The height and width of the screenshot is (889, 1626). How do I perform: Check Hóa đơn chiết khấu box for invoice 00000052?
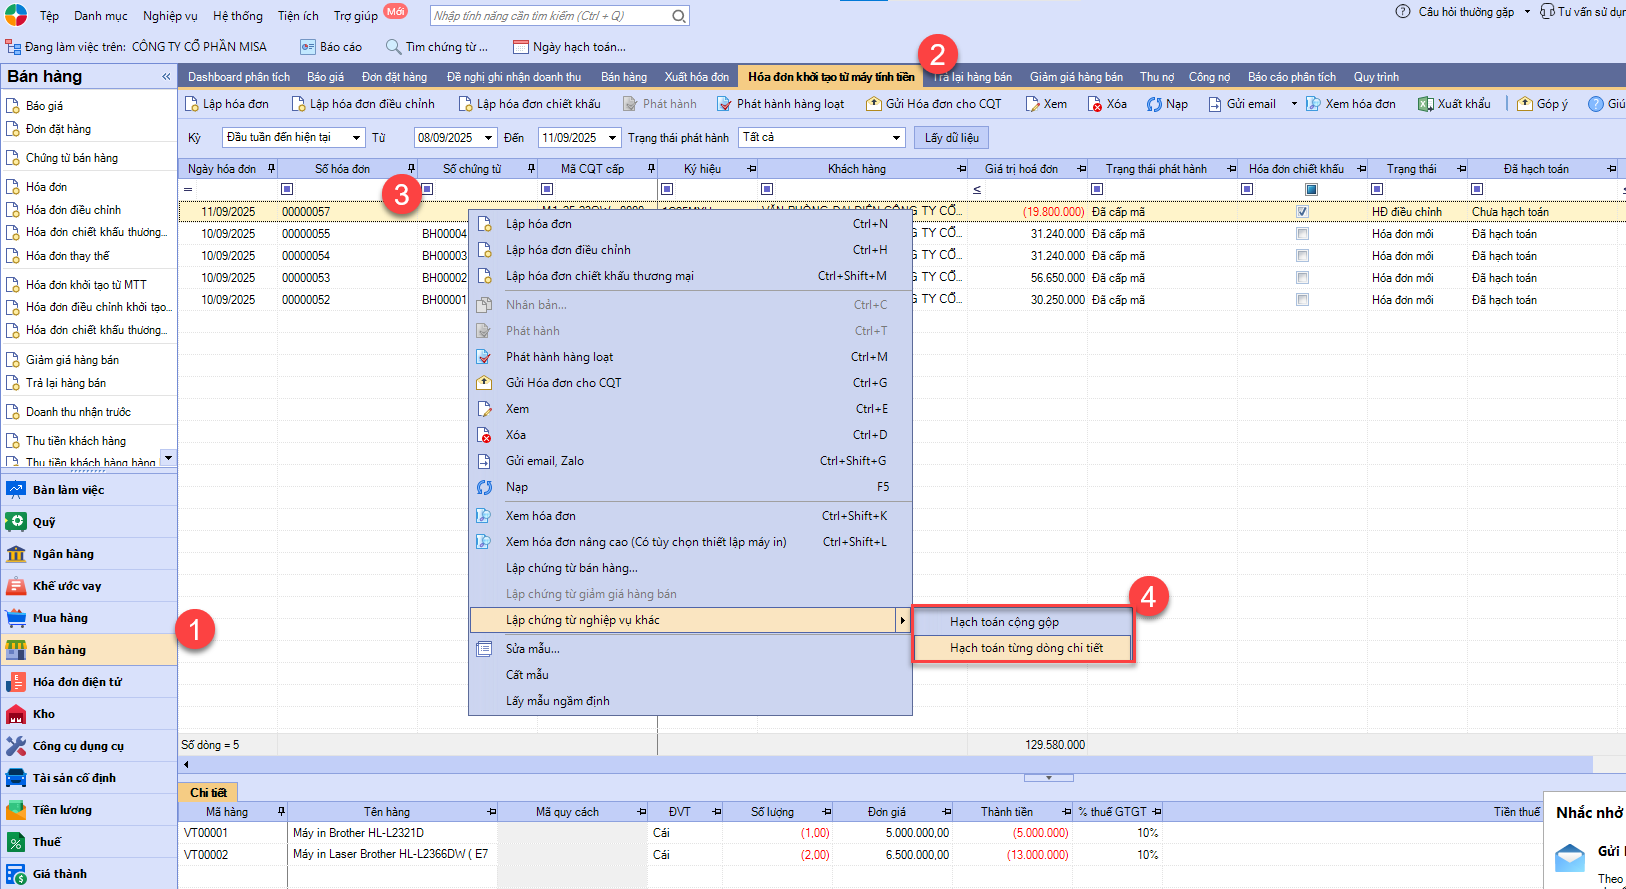1302,300
